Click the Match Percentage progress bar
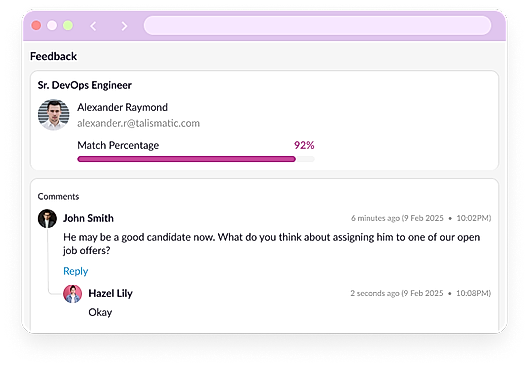The height and width of the screenshot is (368, 529). 196,159
